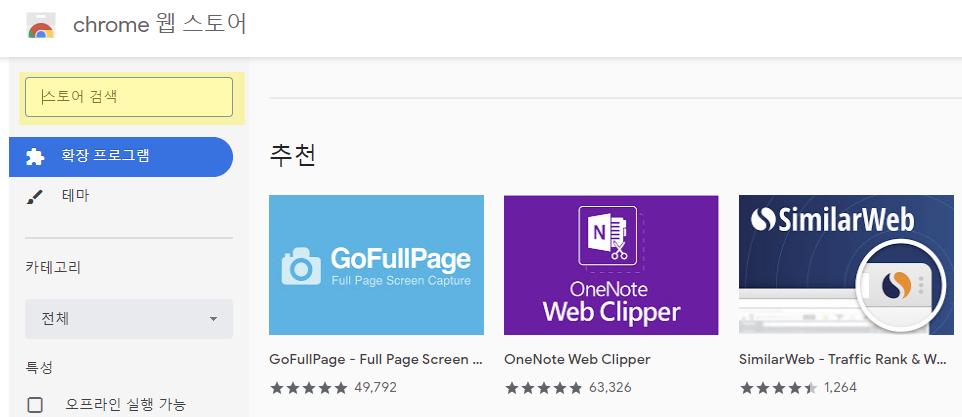
Task: Open the '확장 프로그램' menu item
Action: click(121, 157)
